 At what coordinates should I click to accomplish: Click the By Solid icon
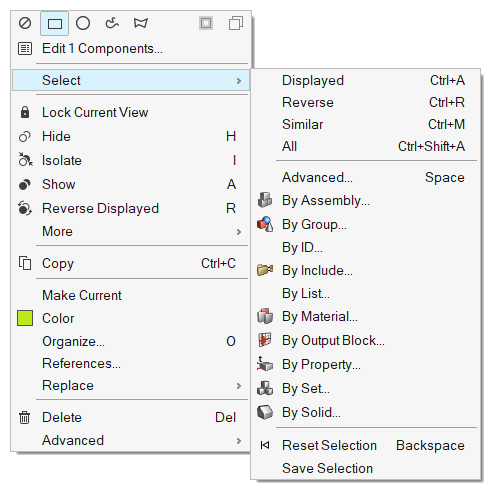[265, 412]
